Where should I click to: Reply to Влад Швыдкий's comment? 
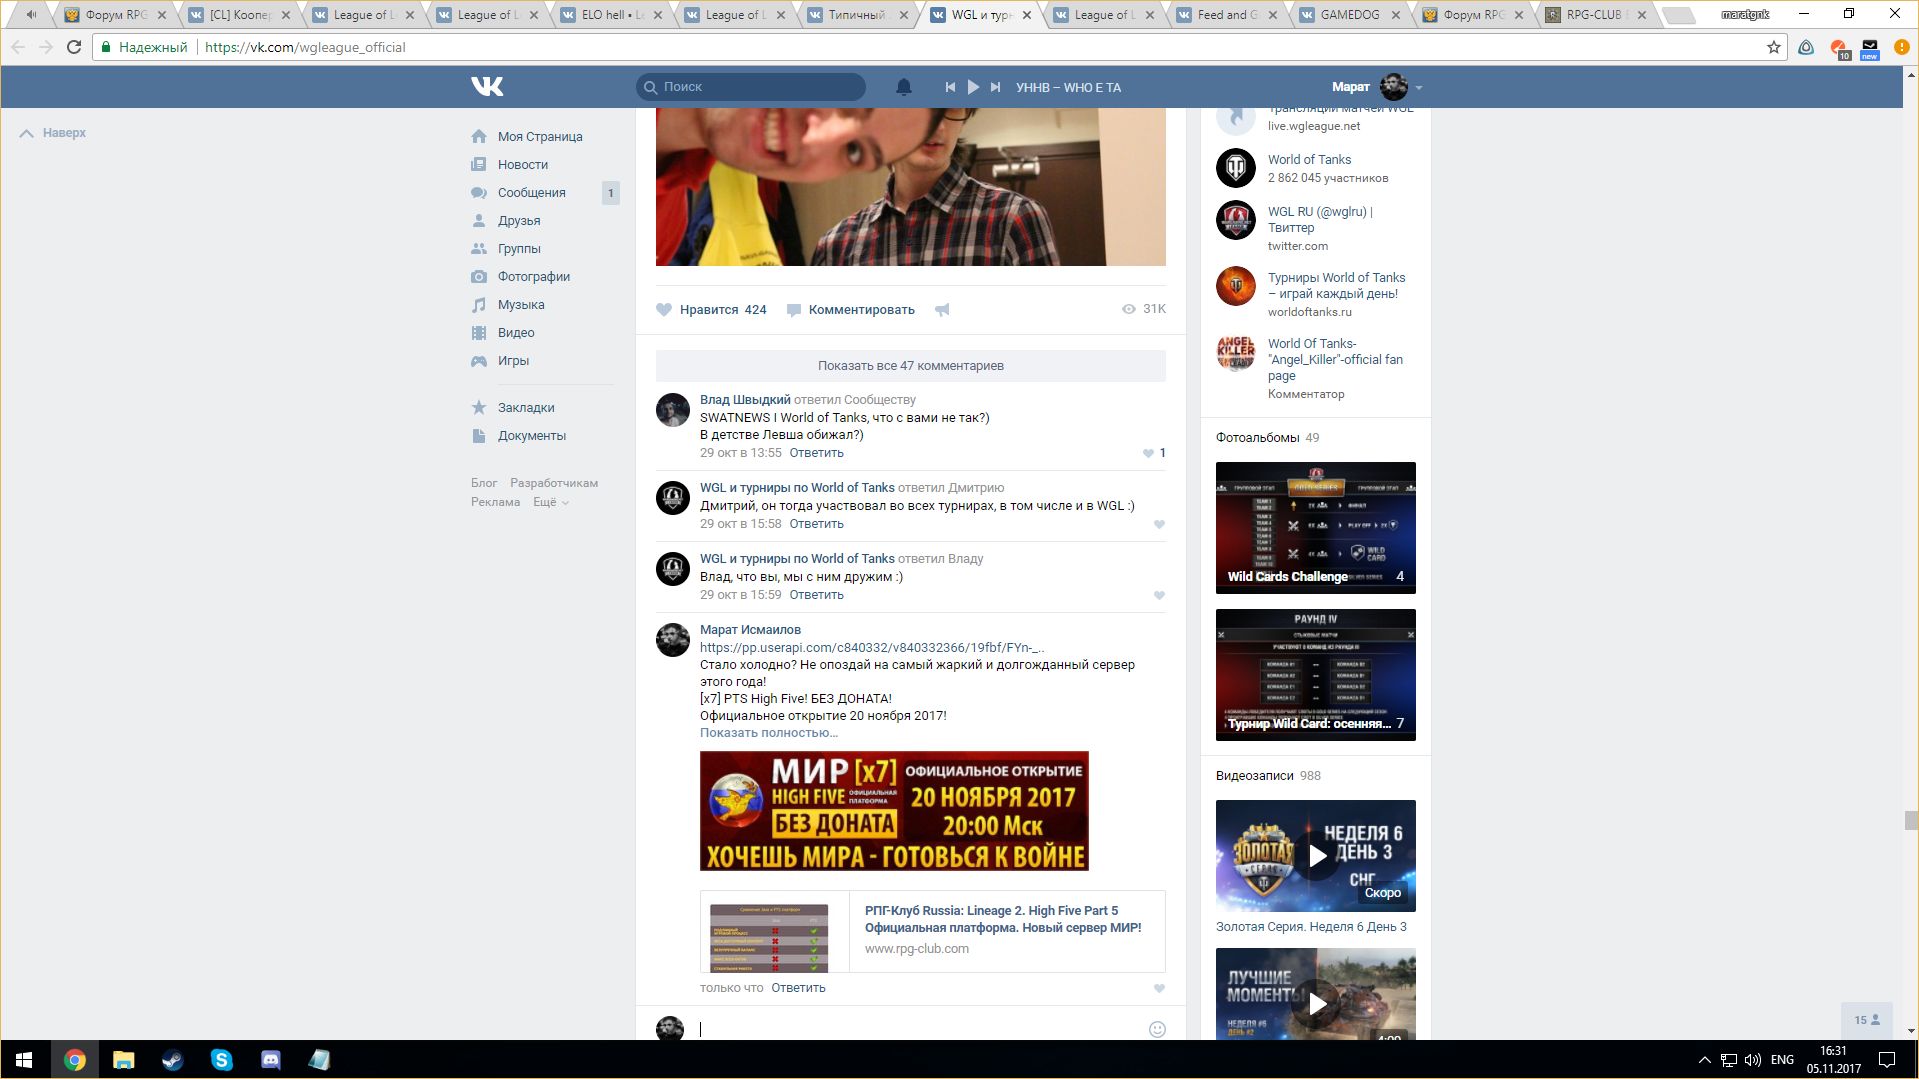coord(816,453)
